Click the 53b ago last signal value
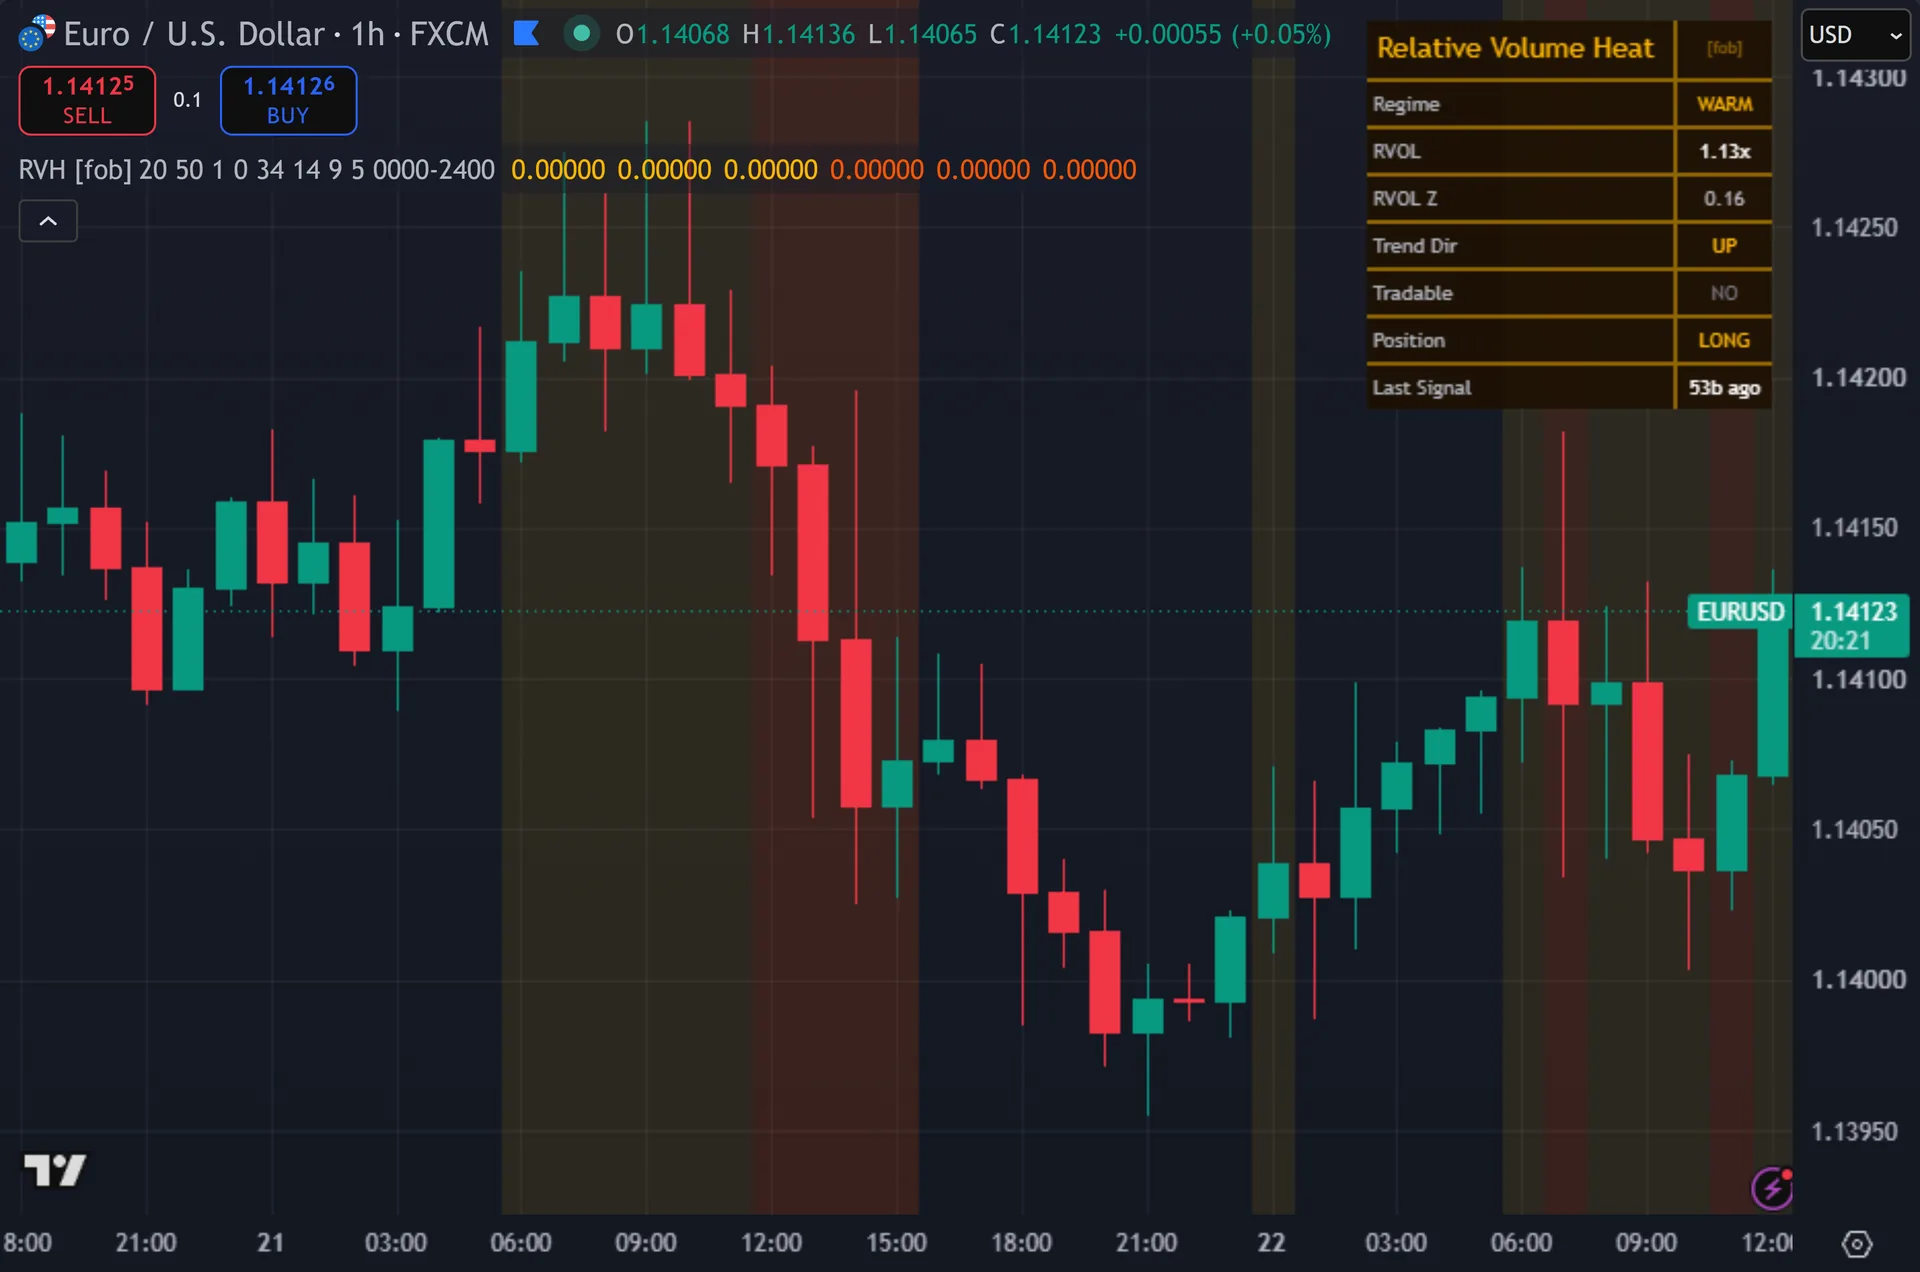The image size is (1920, 1272). coord(1724,388)
